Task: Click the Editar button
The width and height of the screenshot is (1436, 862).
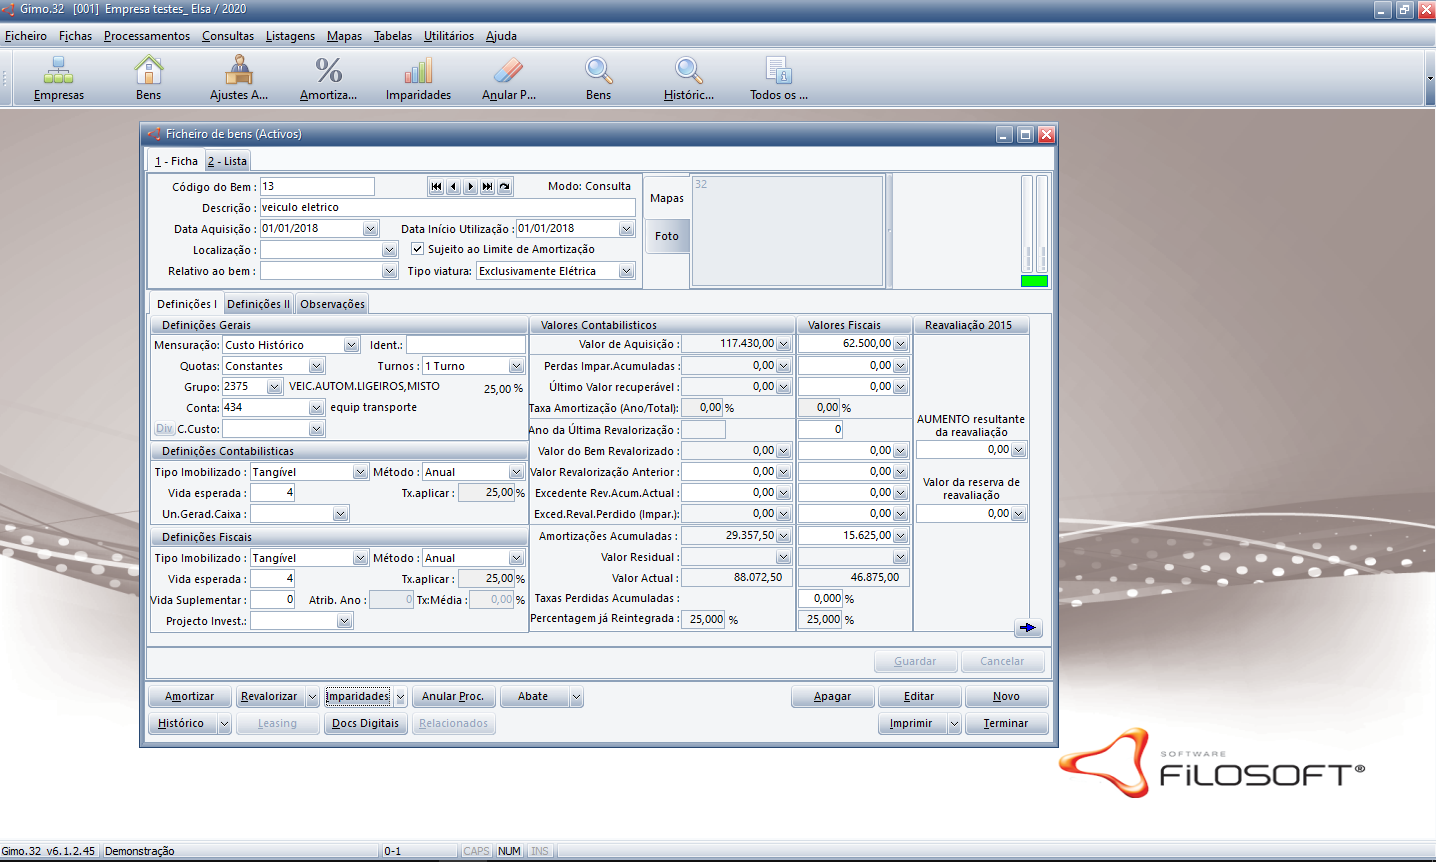Action: [918, 696]
